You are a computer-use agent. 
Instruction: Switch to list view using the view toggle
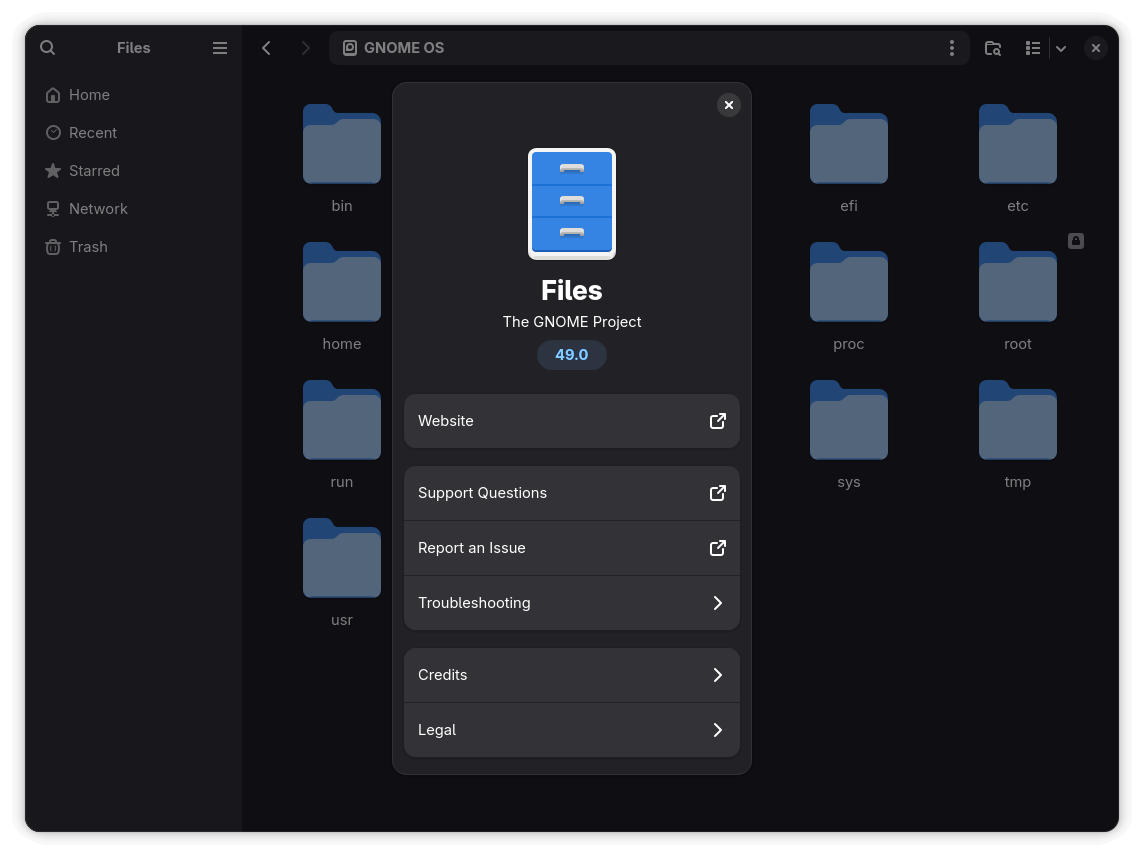tap(1033, 47)
